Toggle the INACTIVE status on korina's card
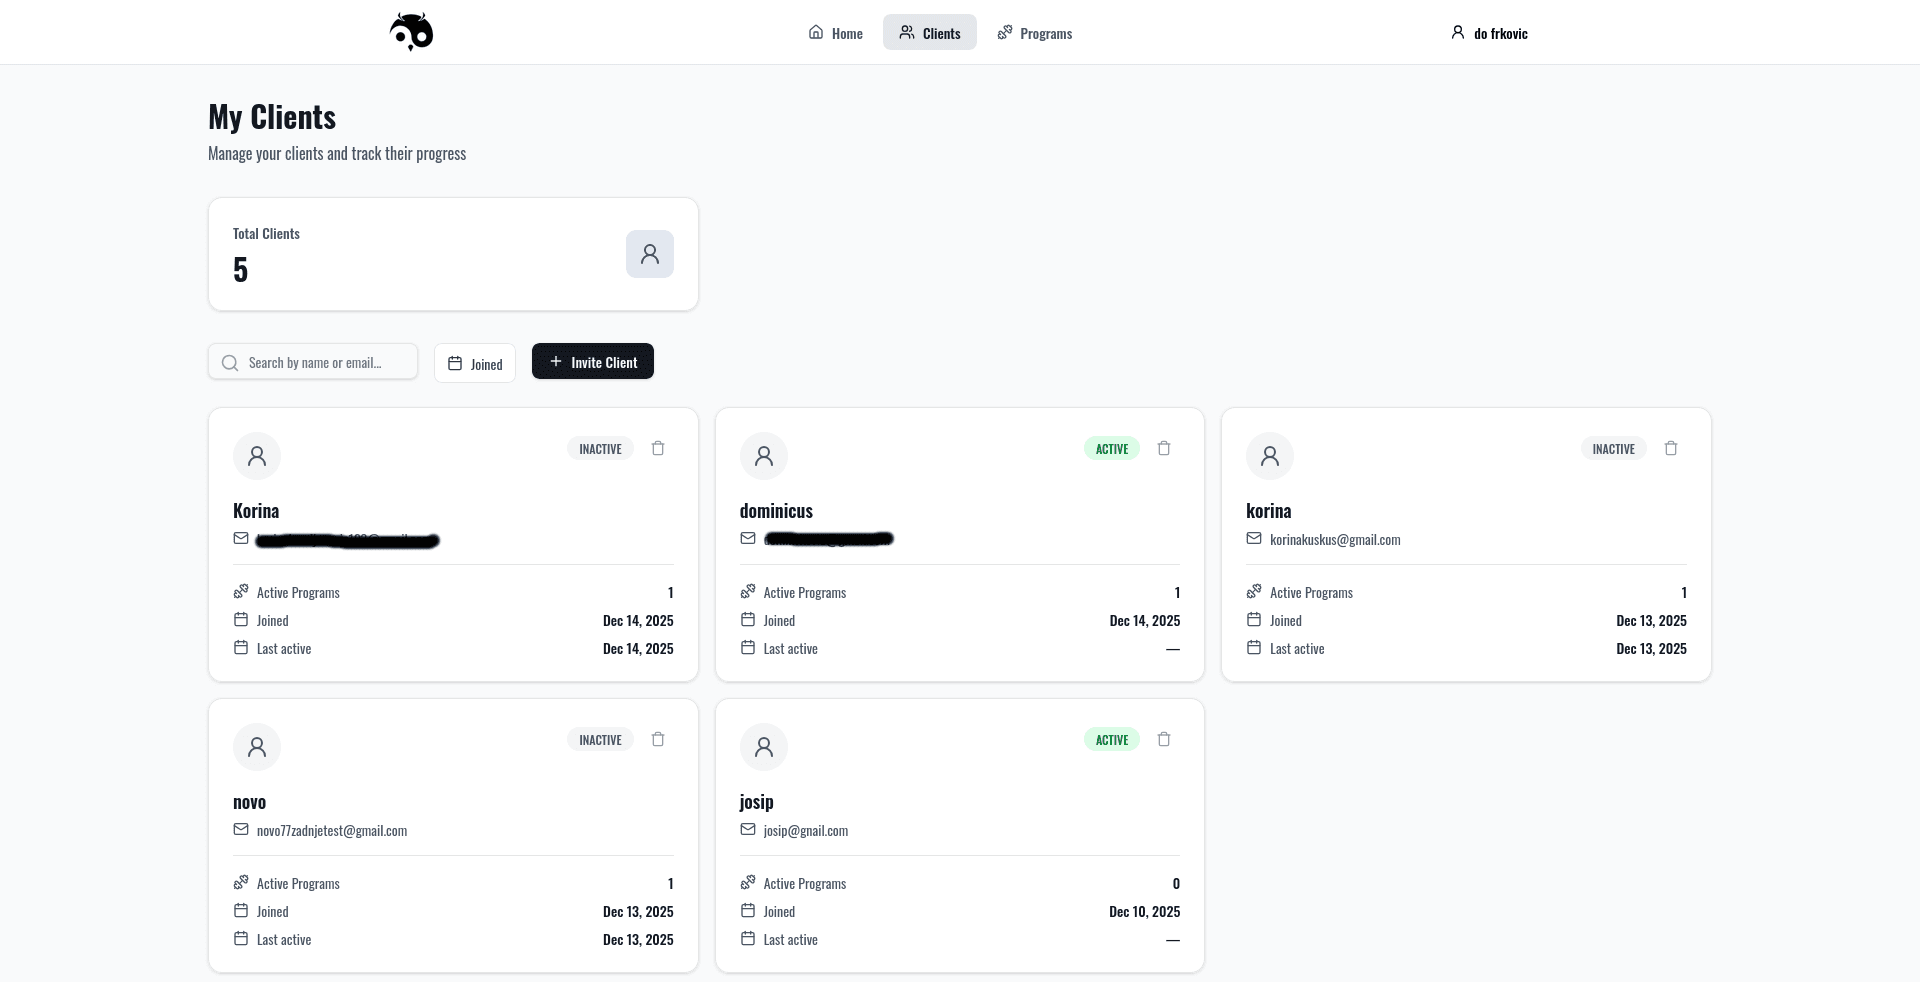1920x982 pixels. tap(1613, 448)
